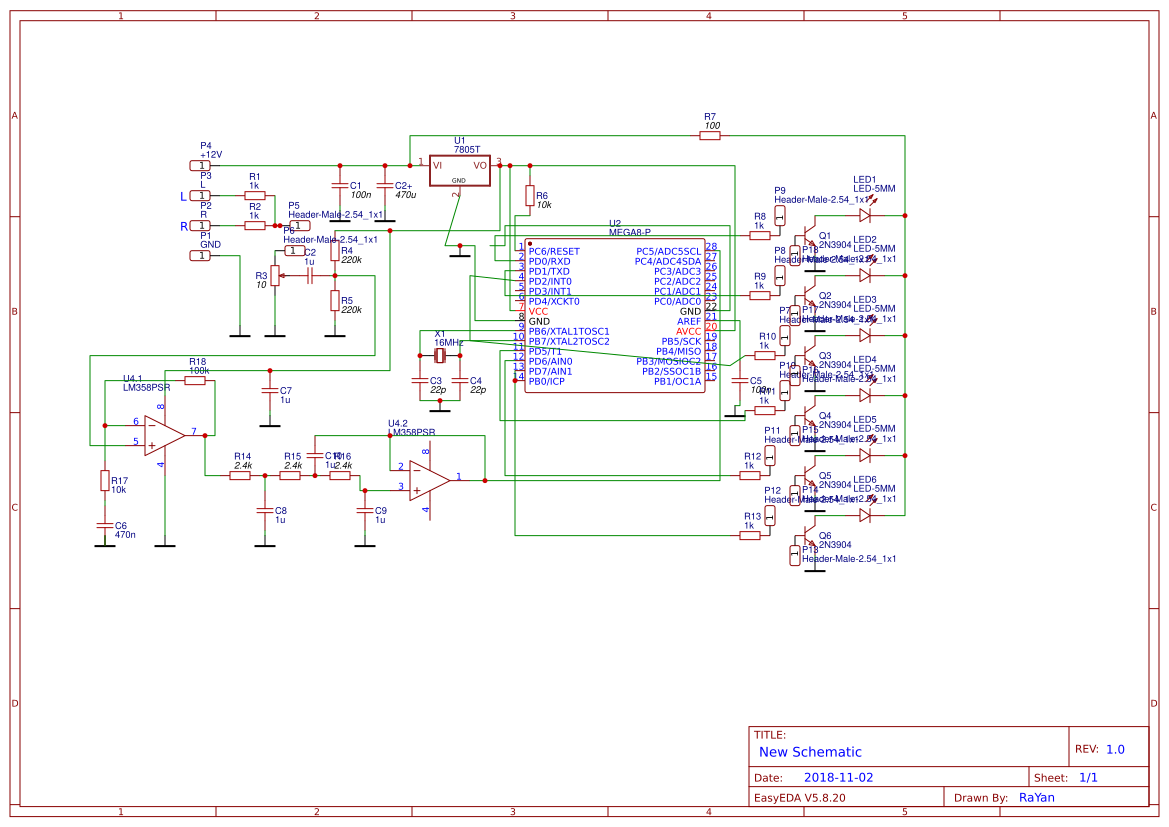Click capacitor C8 1u

(265, 511)
